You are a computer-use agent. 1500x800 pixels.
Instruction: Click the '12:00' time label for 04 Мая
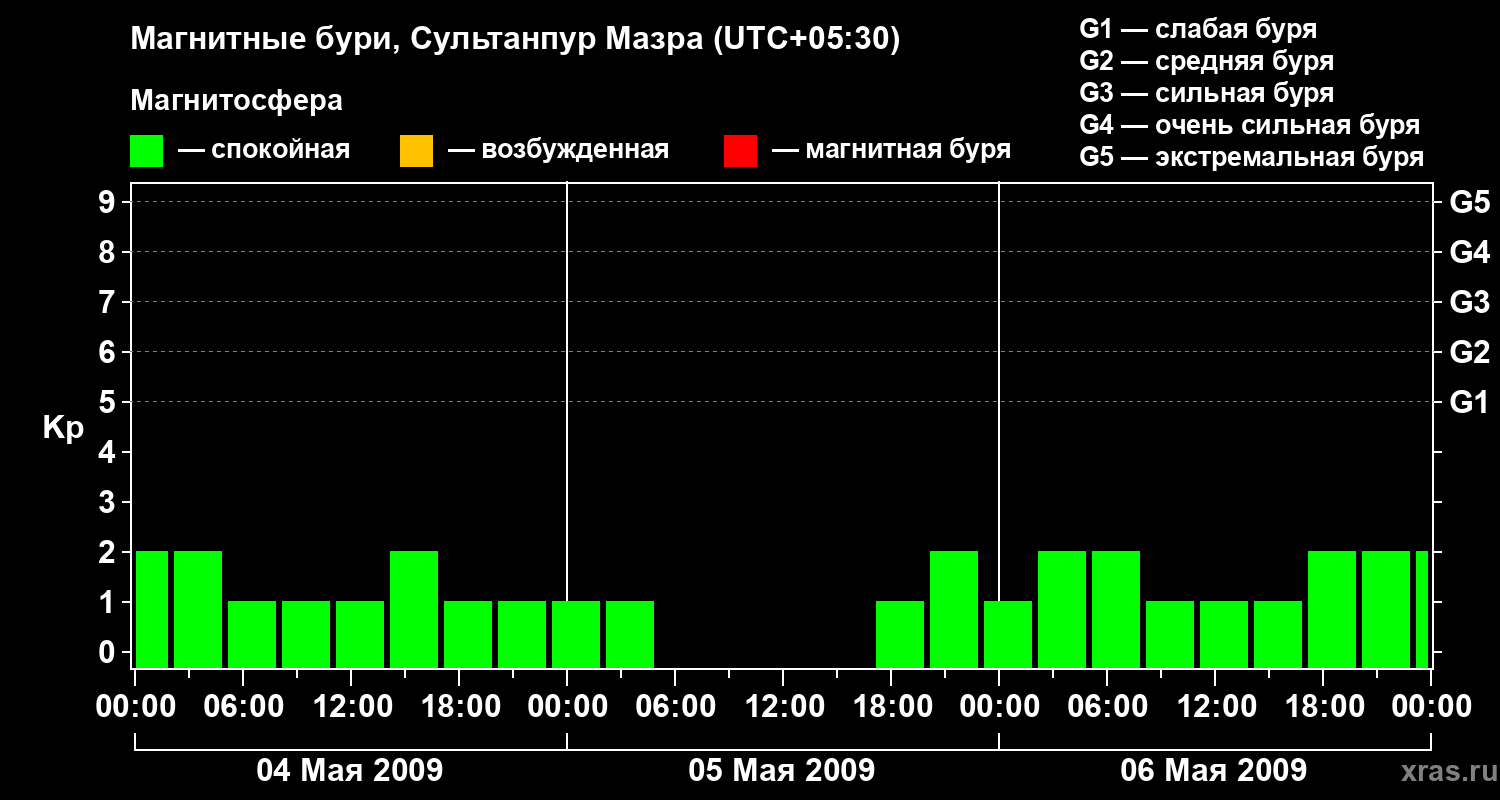(x=351, y=707)
